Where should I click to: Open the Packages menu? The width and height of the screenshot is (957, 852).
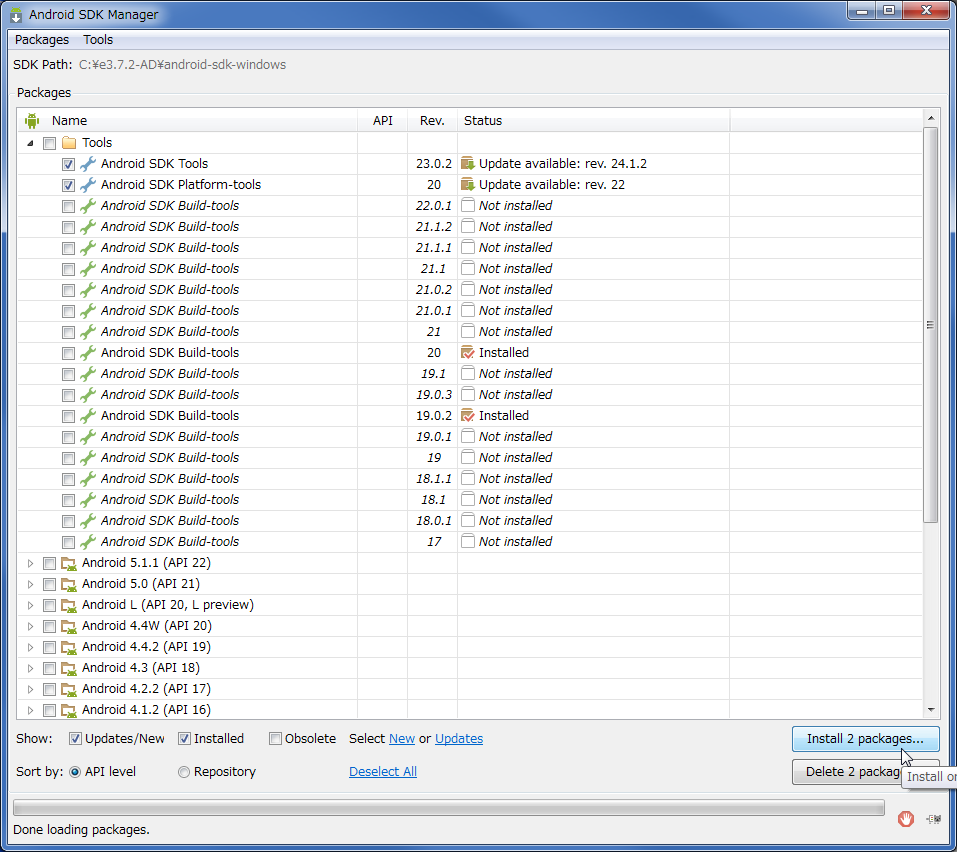pos(42,40)
